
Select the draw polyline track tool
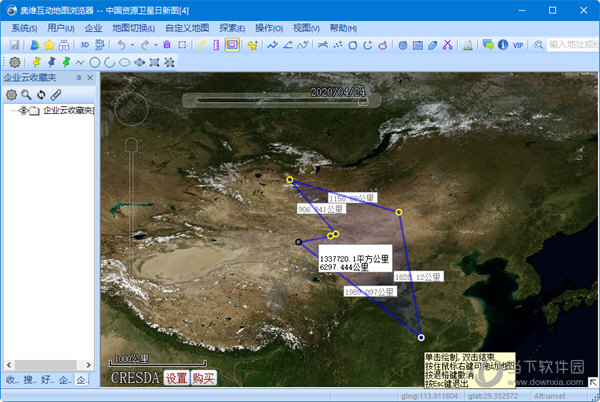tap(272, 45)
